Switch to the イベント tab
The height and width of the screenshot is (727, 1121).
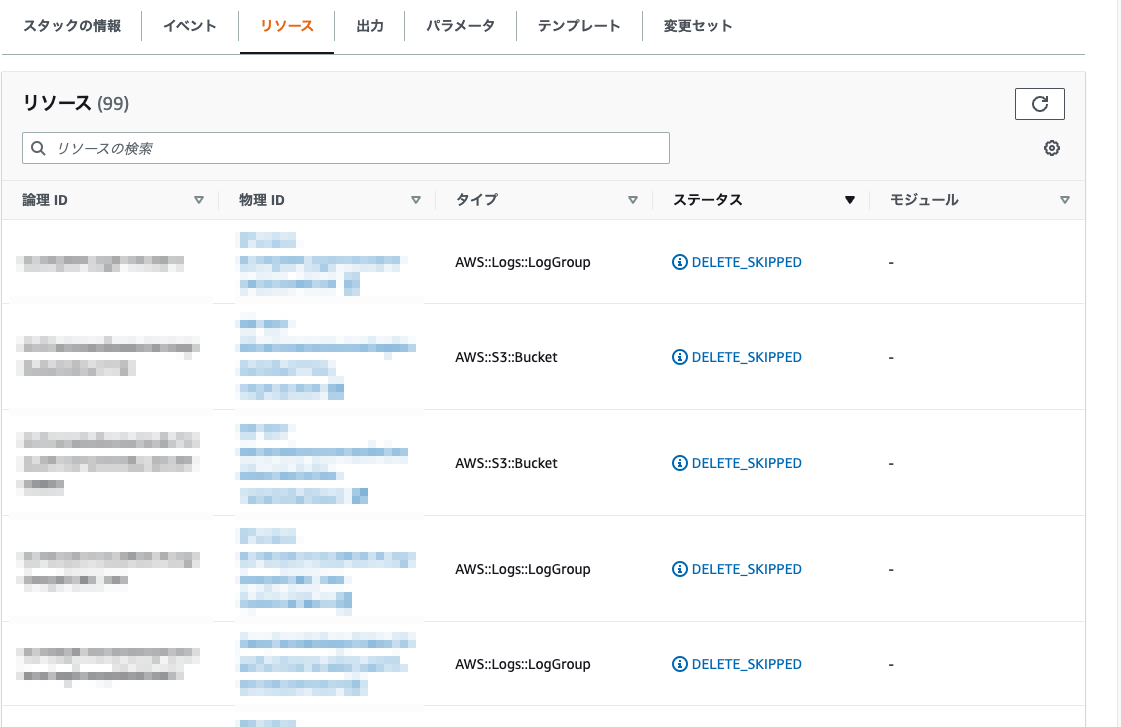tap(188, 27)
